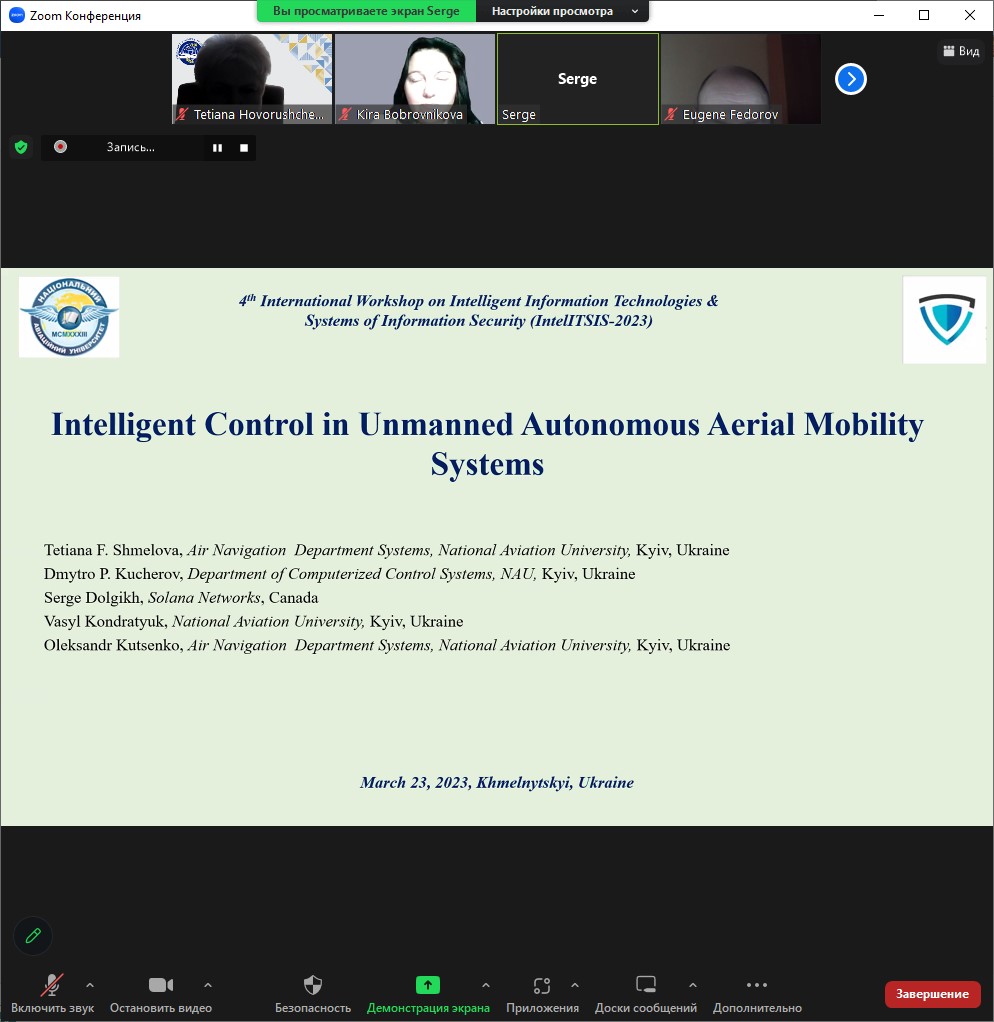This screenshot has width=994, height=1022.
Task: Open the Security (Безопасность) shield icon
Action: 313,985
